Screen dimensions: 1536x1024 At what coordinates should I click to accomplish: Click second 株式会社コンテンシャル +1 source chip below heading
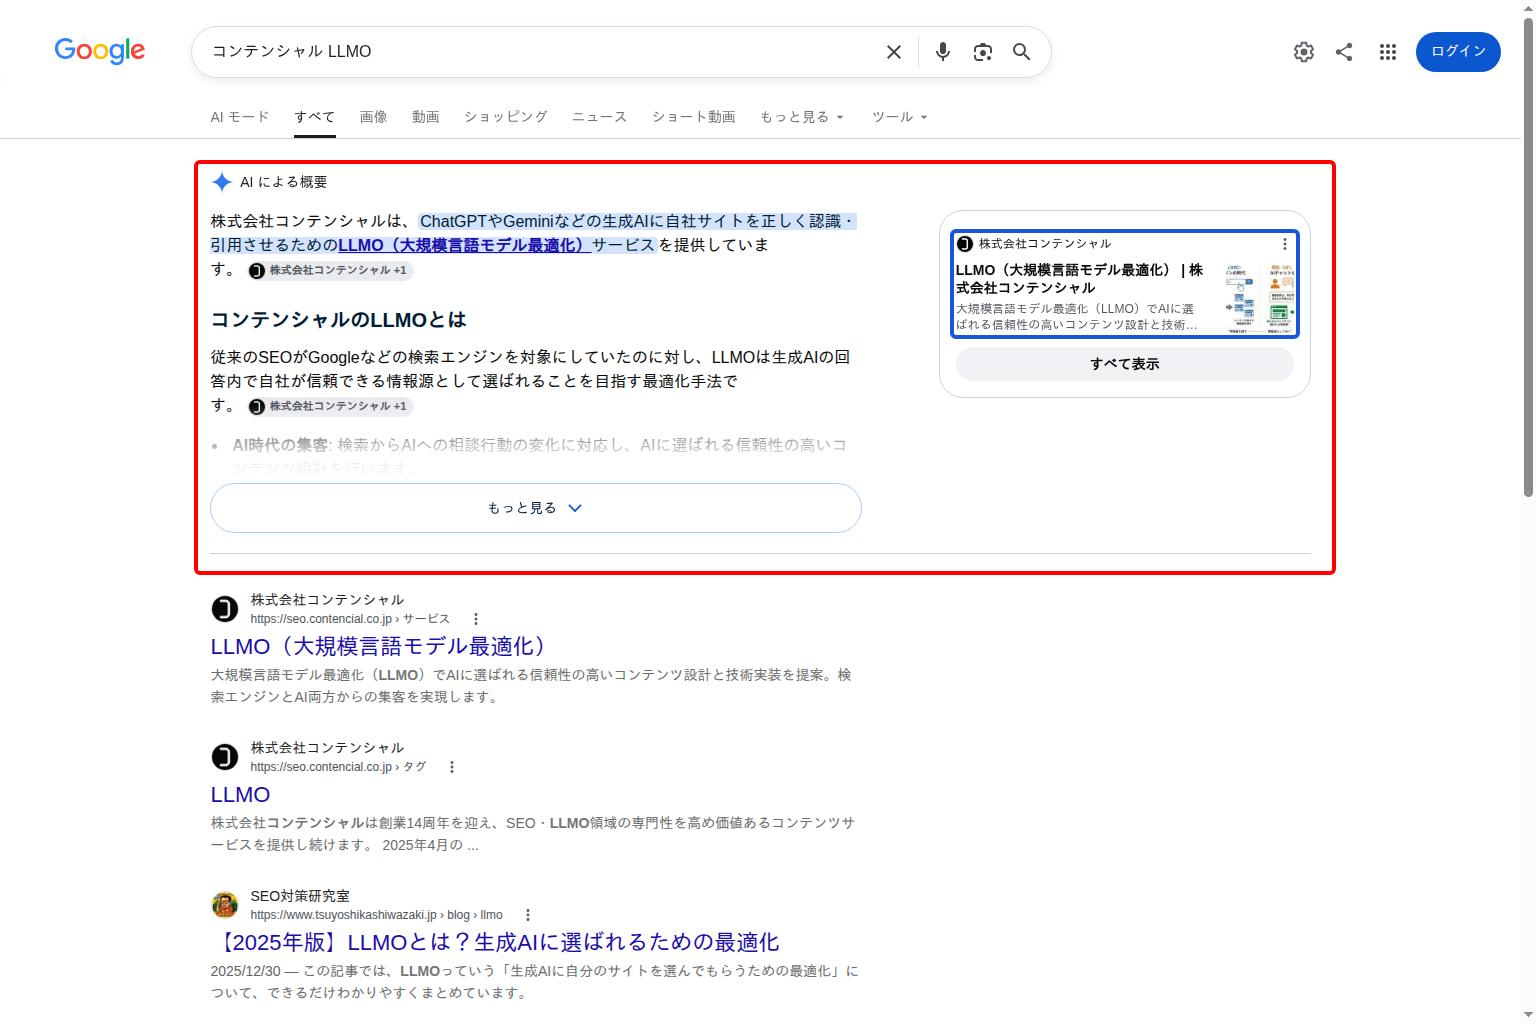(330, 406)
